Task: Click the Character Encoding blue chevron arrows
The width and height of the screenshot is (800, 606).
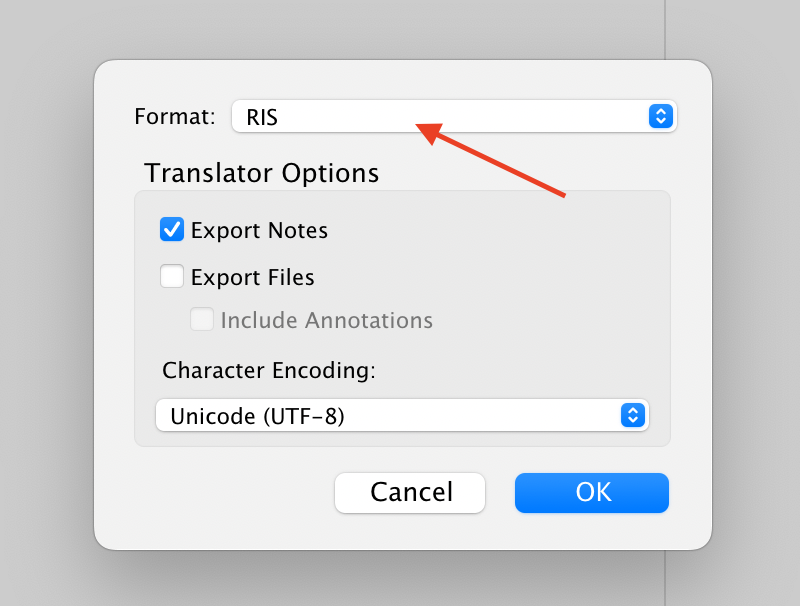Action: [x=632, y=415]
